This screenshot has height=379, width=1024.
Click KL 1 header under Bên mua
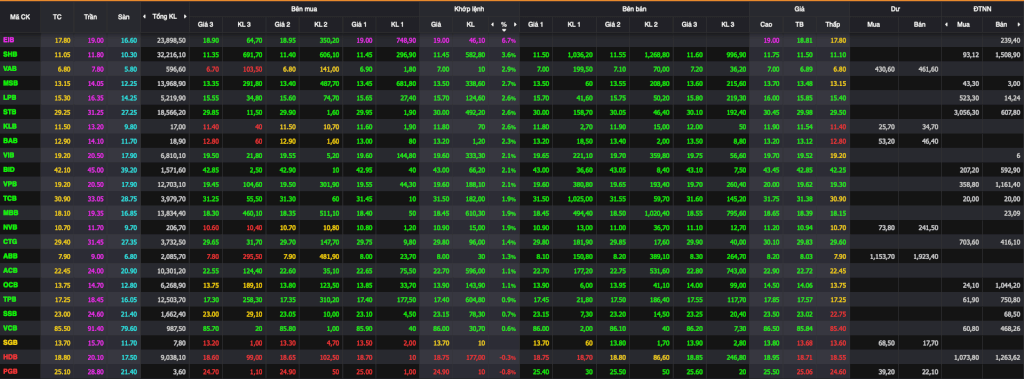[396, 25]
